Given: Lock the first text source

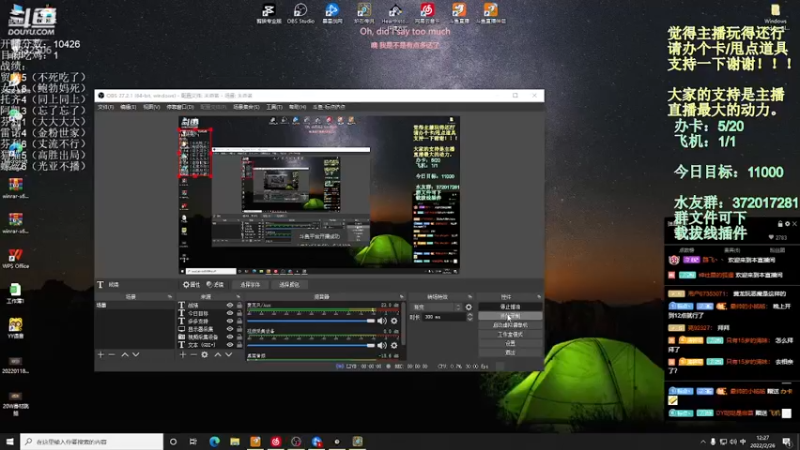Looking at the screenshot, I should (239, 305).
